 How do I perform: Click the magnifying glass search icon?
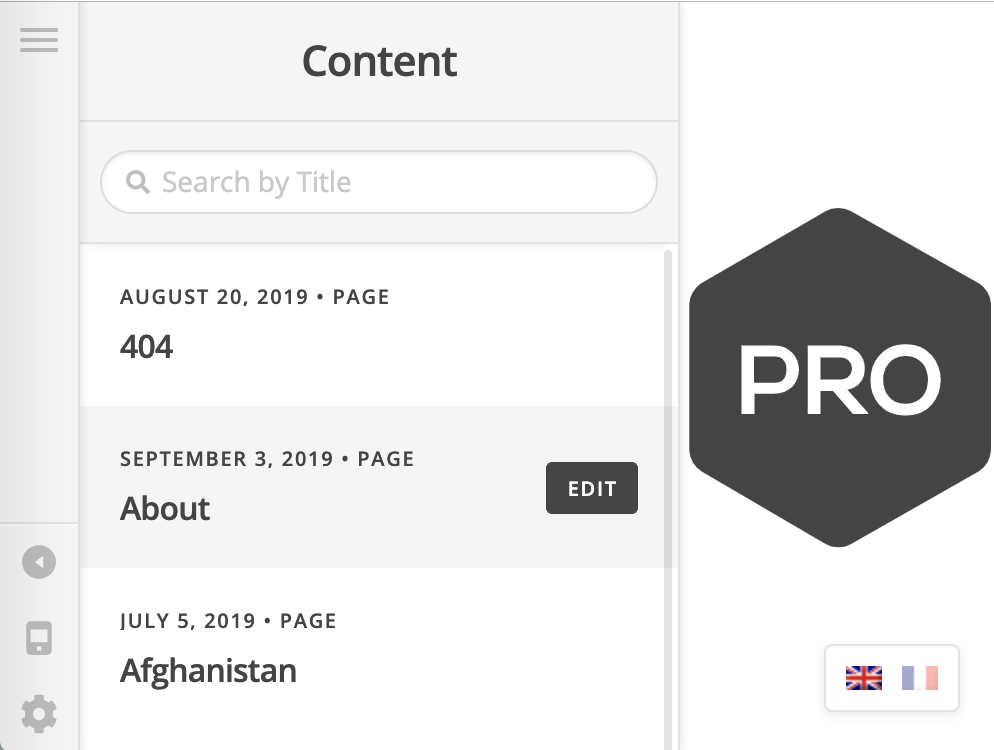click(137, 182)
